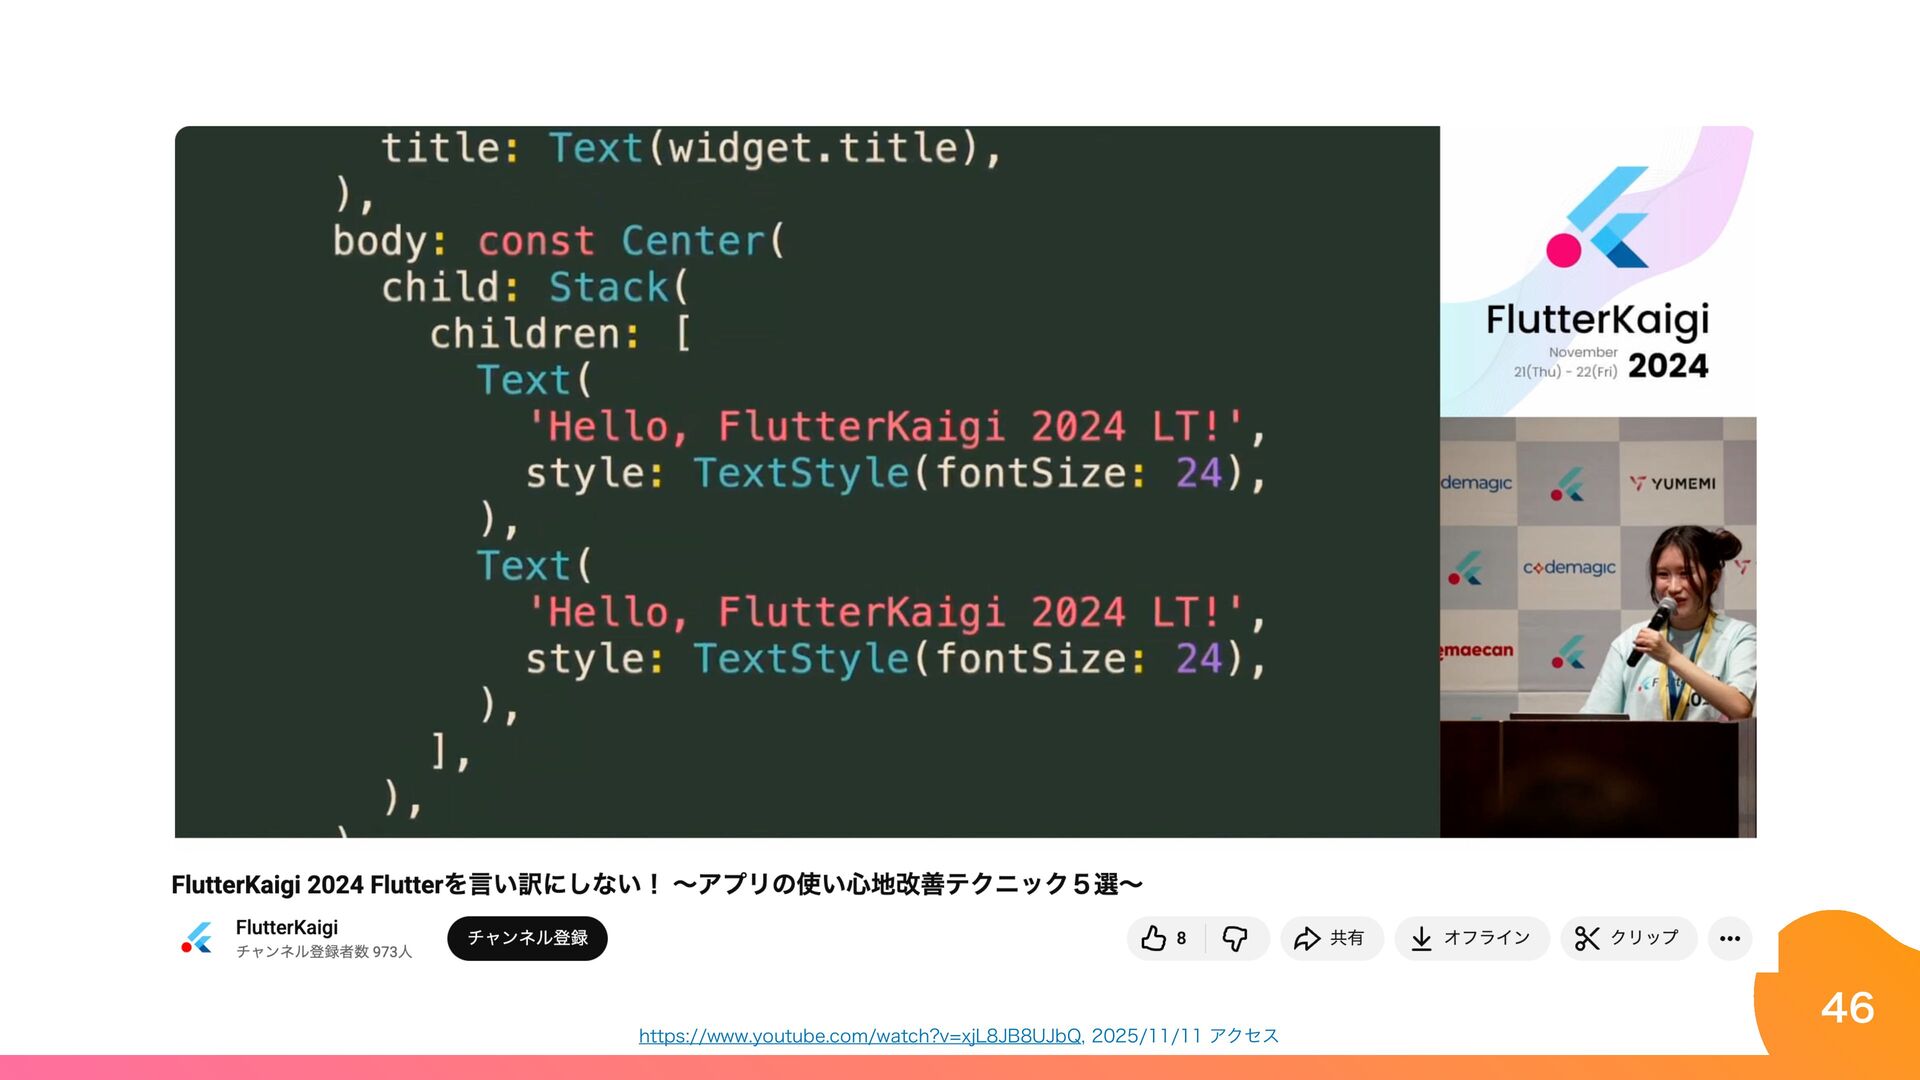Click the scissors clip icon
This screenshot has height=1080, width=1920.
1587,938
